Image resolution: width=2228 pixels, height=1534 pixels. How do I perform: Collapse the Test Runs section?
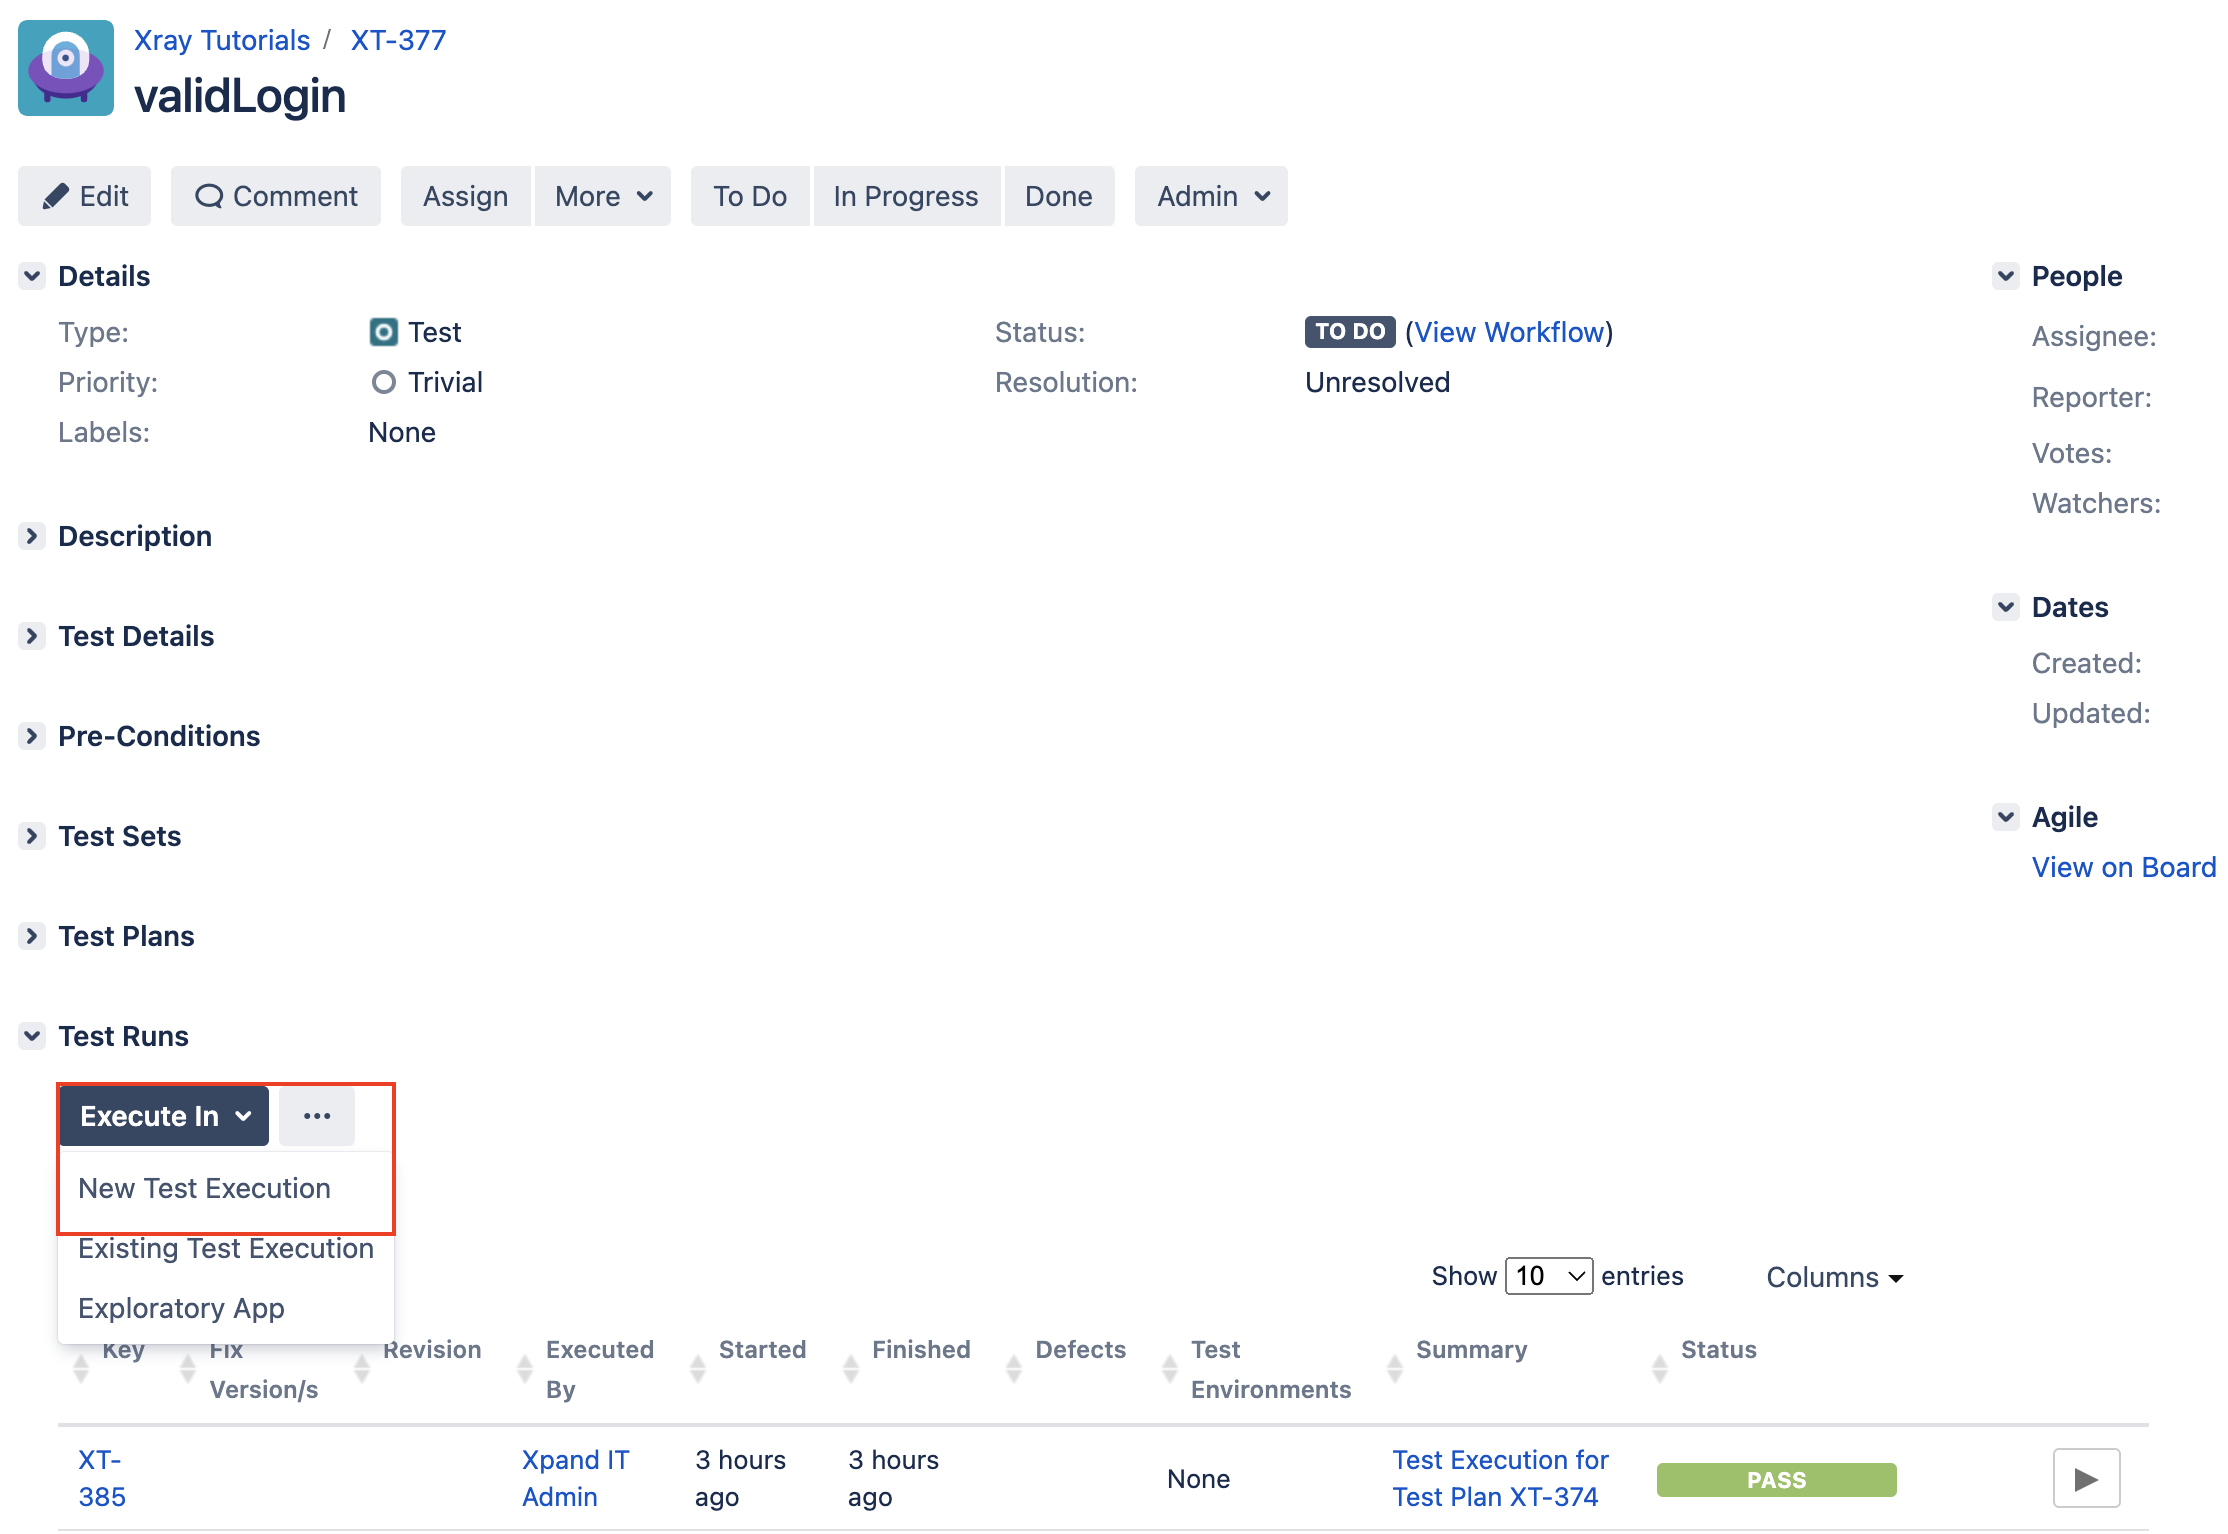[x=32, y=1036]
